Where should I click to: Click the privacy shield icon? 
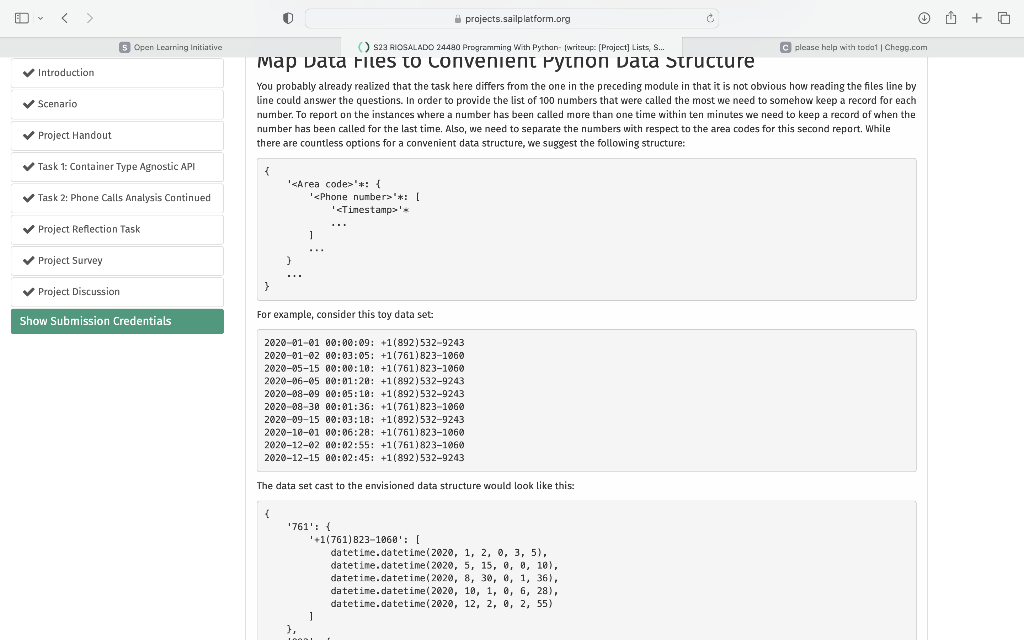(x=288, y=18)
